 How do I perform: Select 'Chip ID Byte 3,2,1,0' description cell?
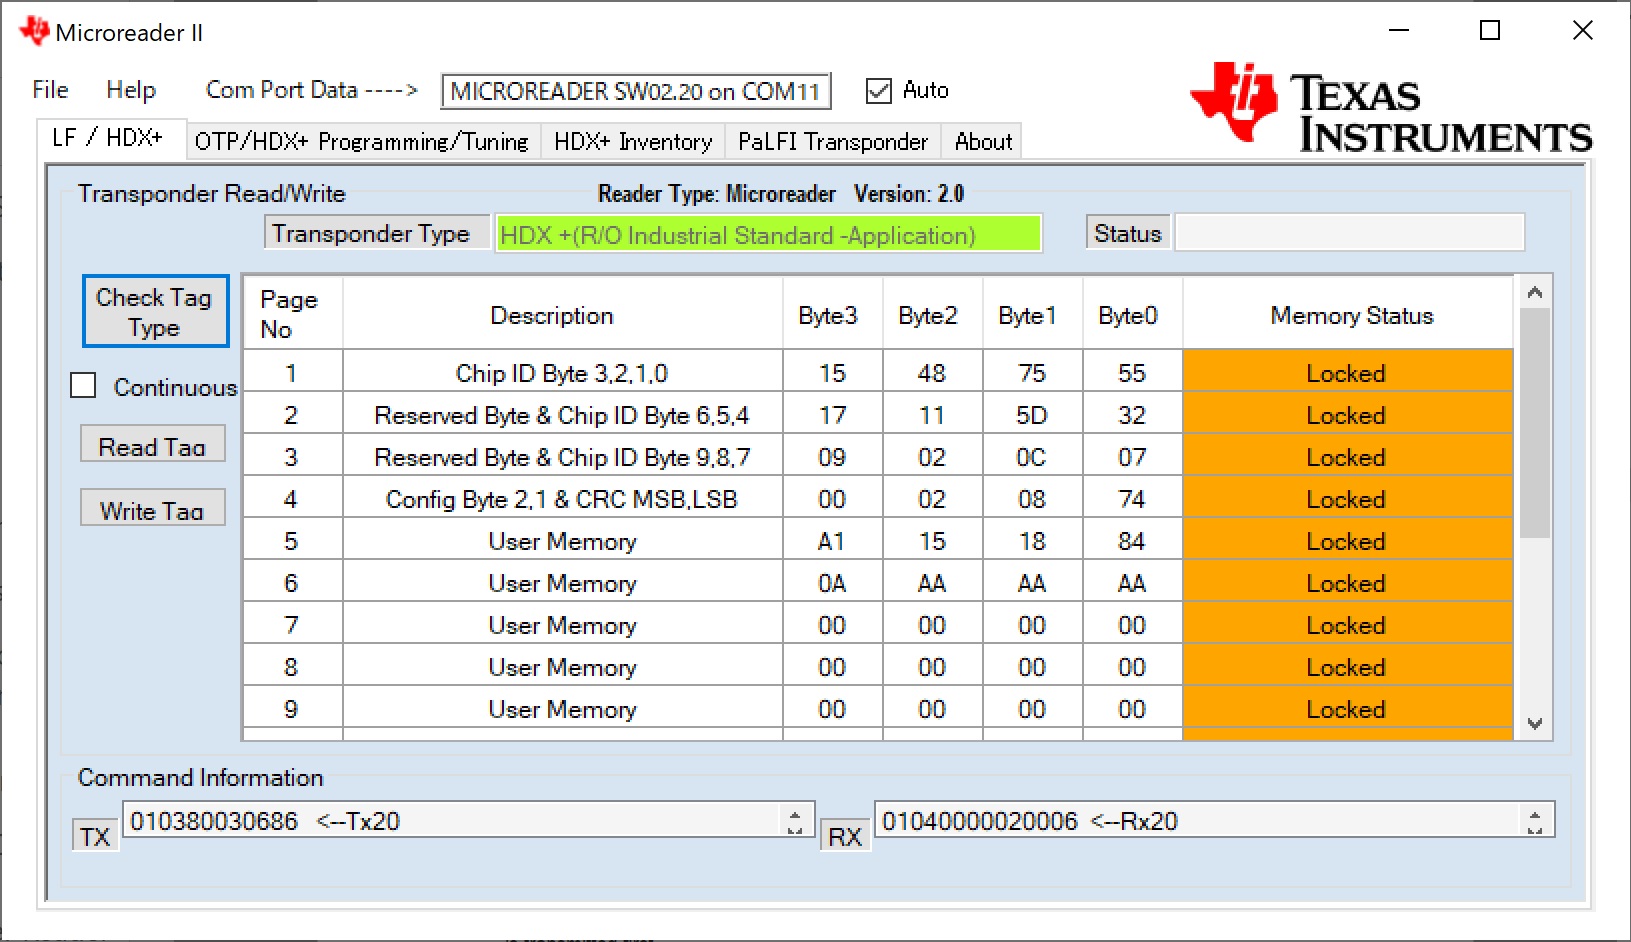562,373
